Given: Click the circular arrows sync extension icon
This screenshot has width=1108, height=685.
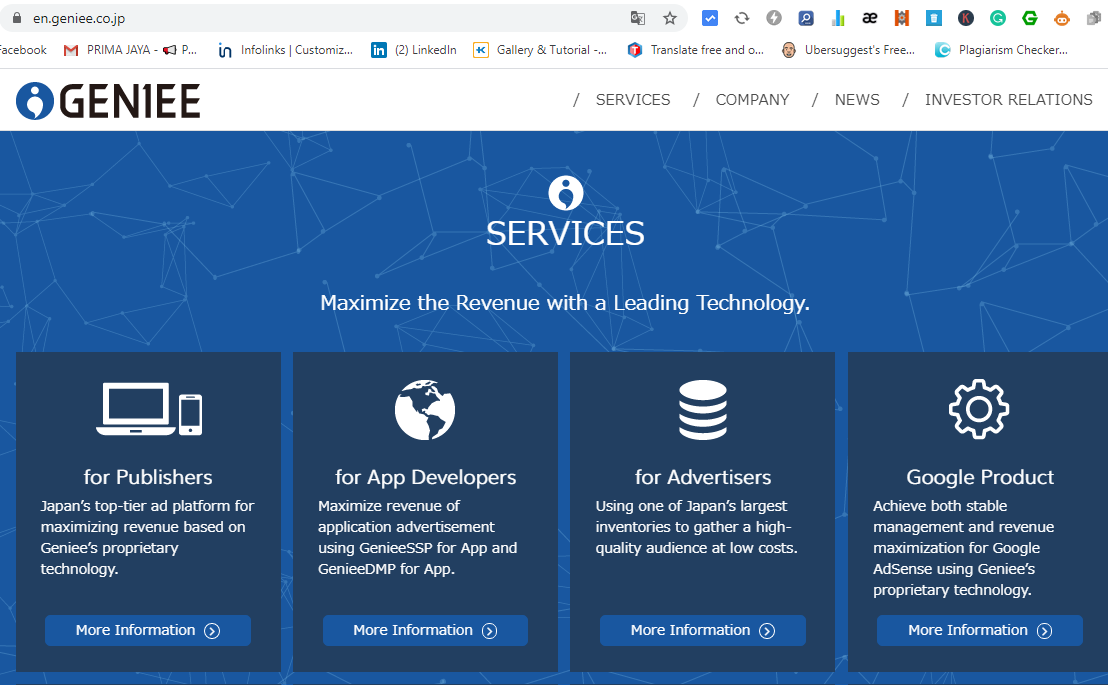Looking at the screenshot, I should click(x=742, y=18).
